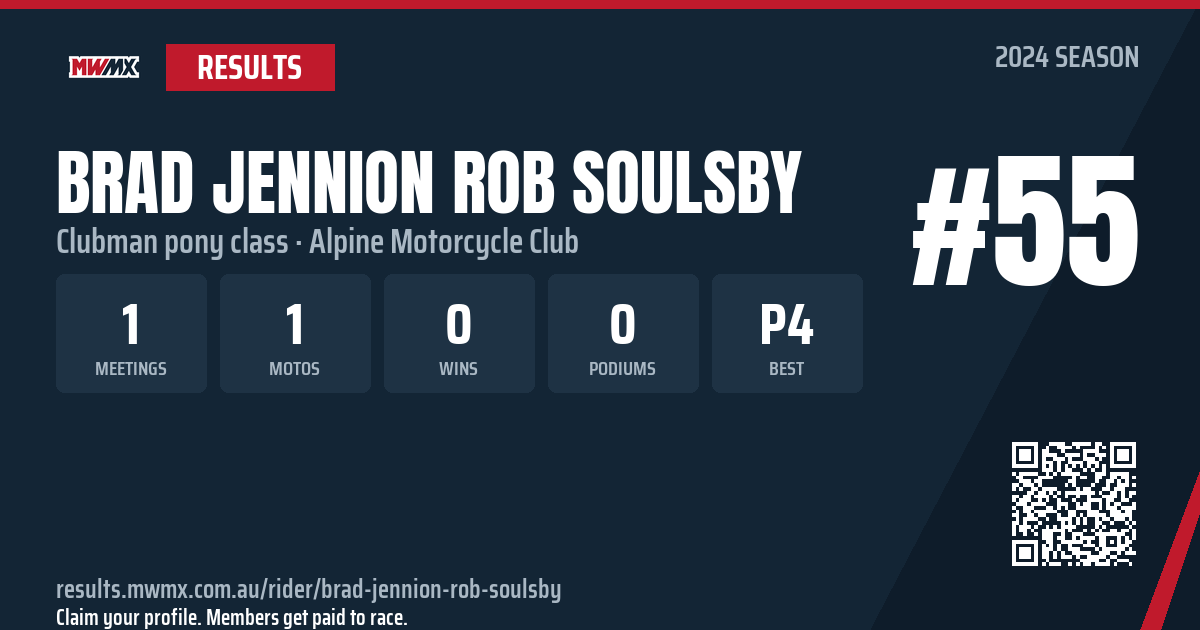Select the Podiums stat card
This screenshot has height=630, width=1200.
(x=623, y=333)
